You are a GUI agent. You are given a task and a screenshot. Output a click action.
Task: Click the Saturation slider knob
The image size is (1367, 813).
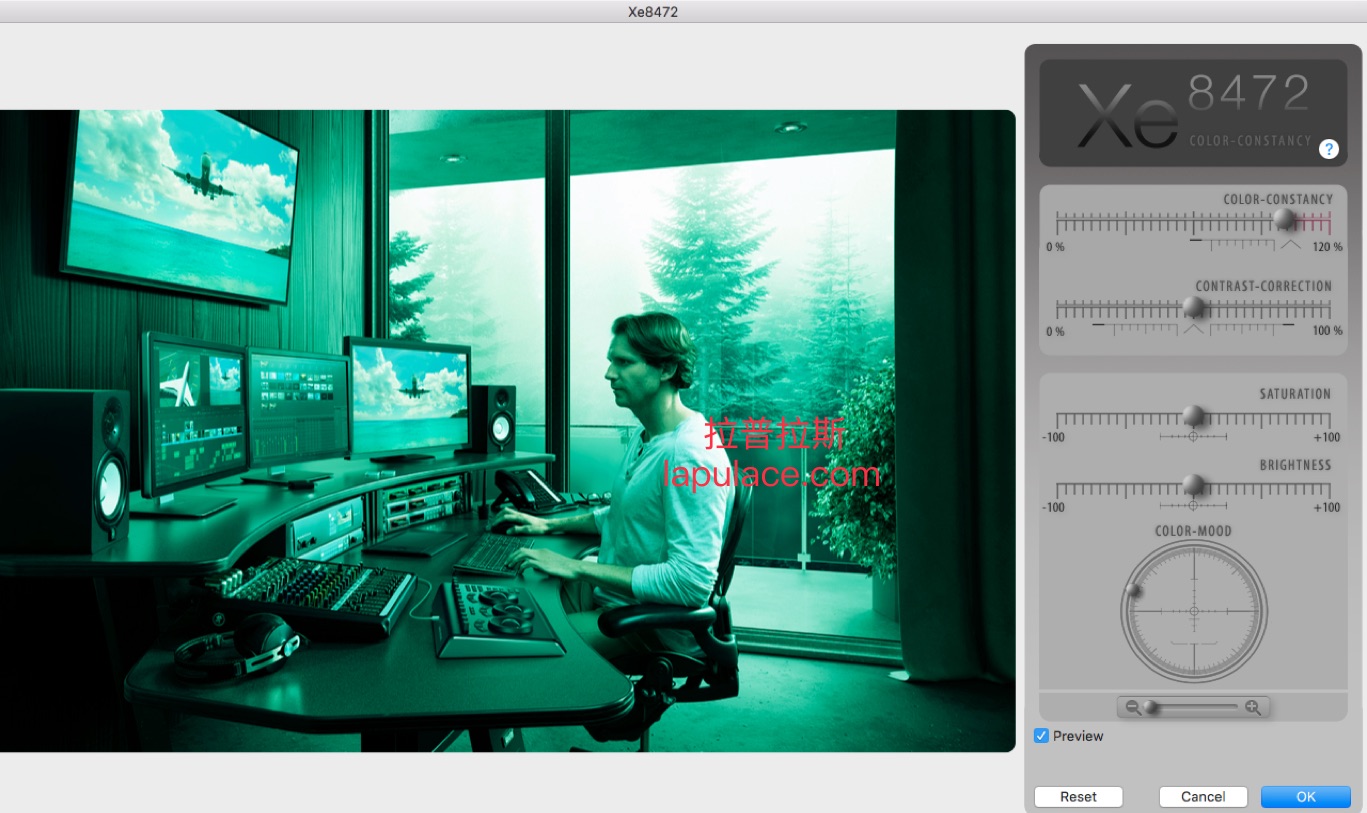pyautogui.click(x=1193, y=415)
